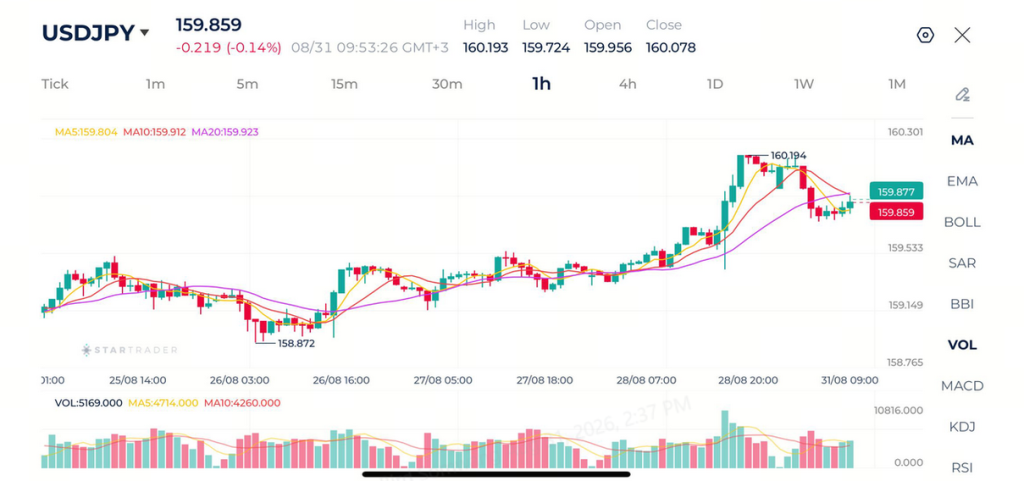Enable the BBI indicator
Image resolution: width=1024 pixels, height=481 pixels.
(962, 304)
